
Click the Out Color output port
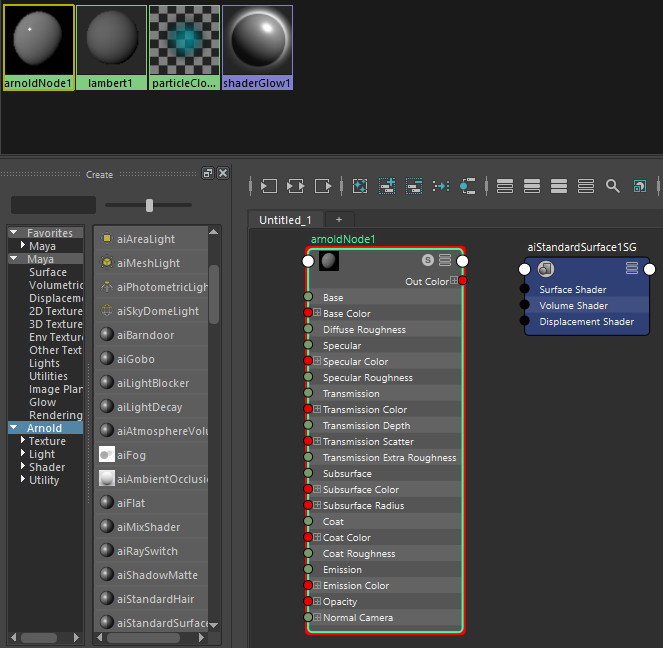tap(463, 280)
